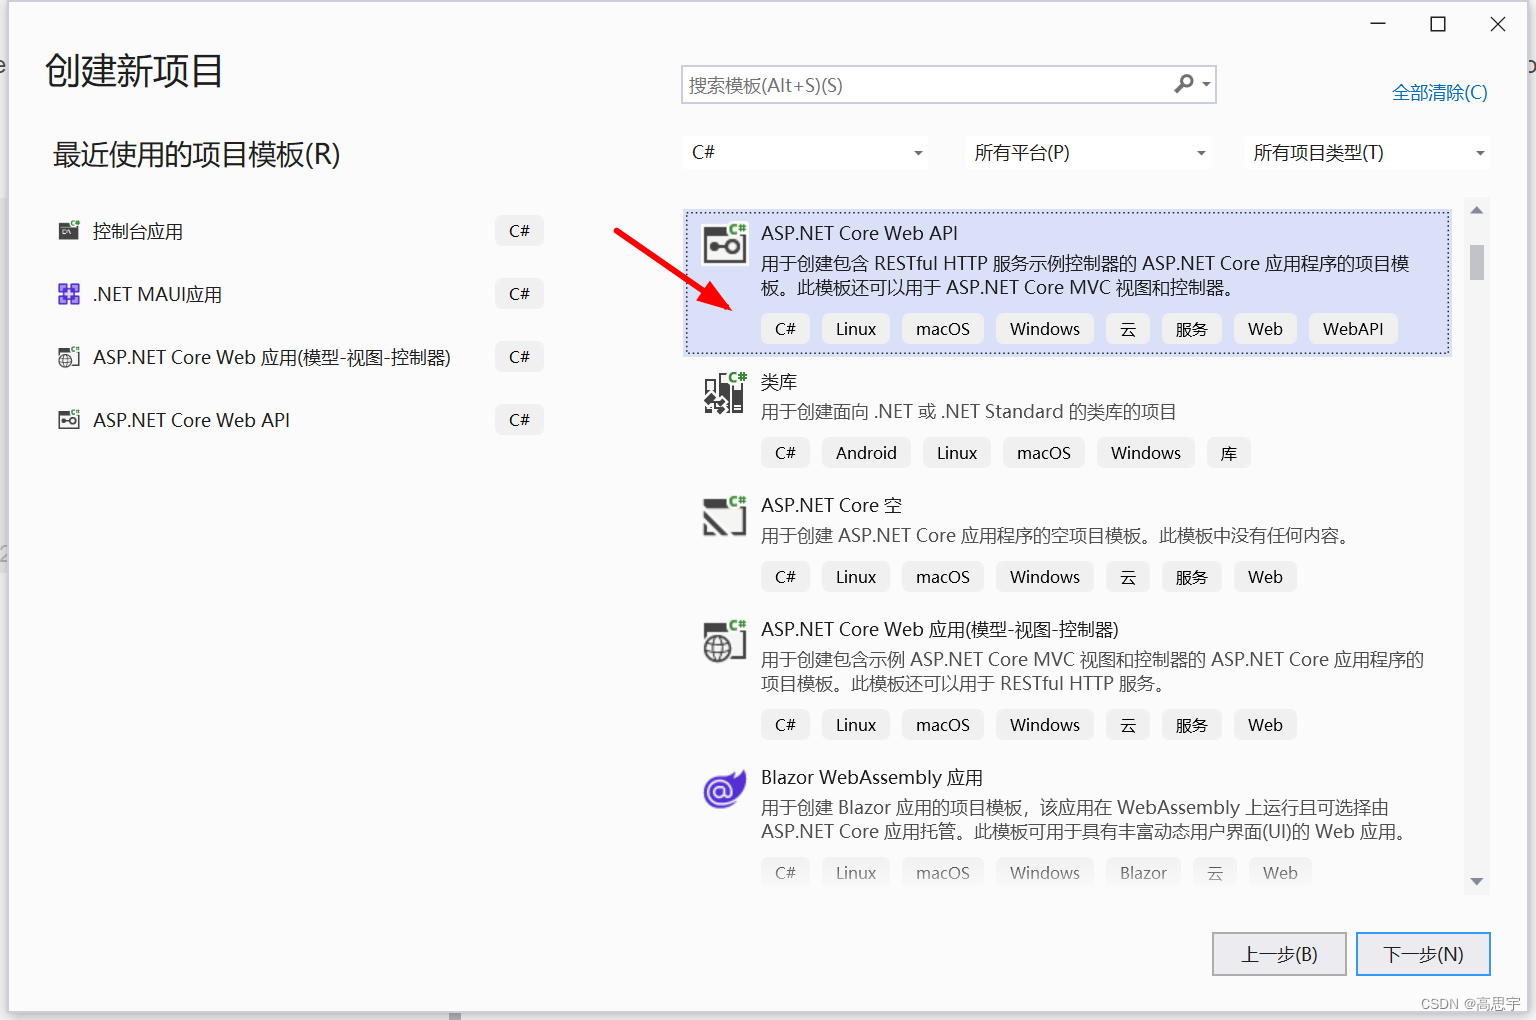Viewport: 1536px width, 1020px height.
Task: Maximize the 创建新项目 dialog window
Action: pos(1438,24)
